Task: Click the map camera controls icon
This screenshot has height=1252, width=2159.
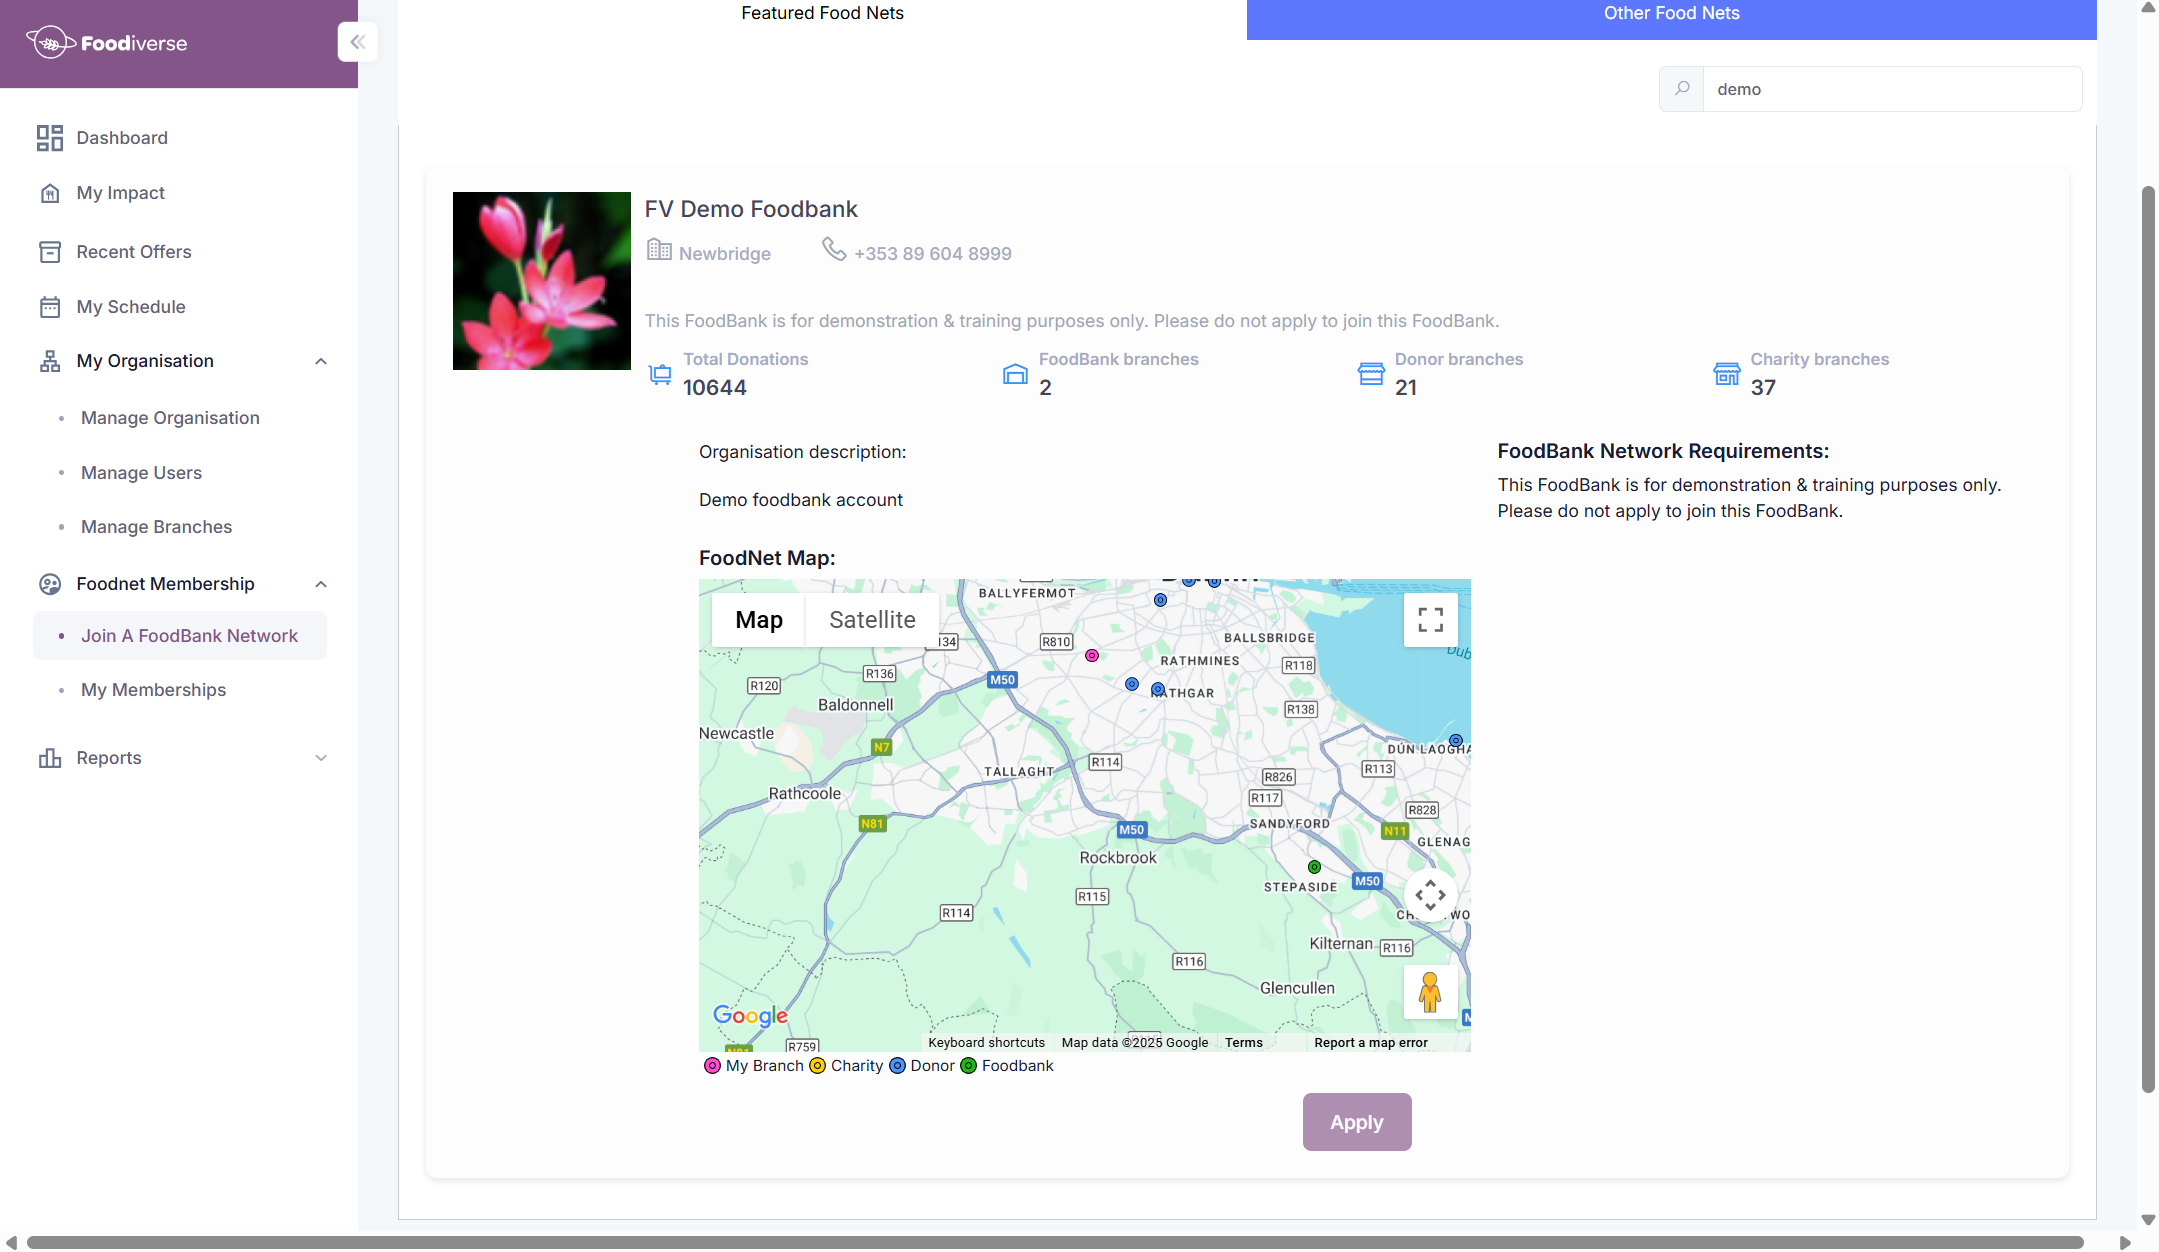Action: (1430, 895)
